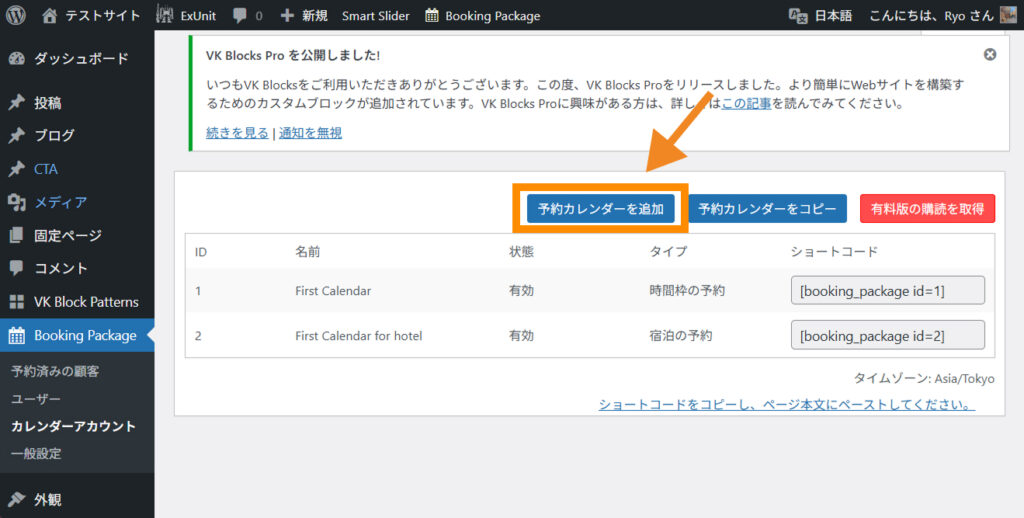Open the + 新規 new content menu
The width and height of the screenshot is (1024, 518).
click(x=304, y=16)
